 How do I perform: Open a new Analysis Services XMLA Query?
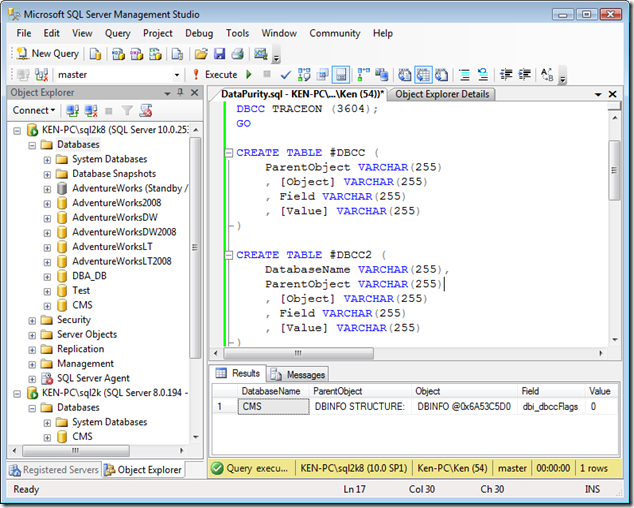tap(155, 53)
